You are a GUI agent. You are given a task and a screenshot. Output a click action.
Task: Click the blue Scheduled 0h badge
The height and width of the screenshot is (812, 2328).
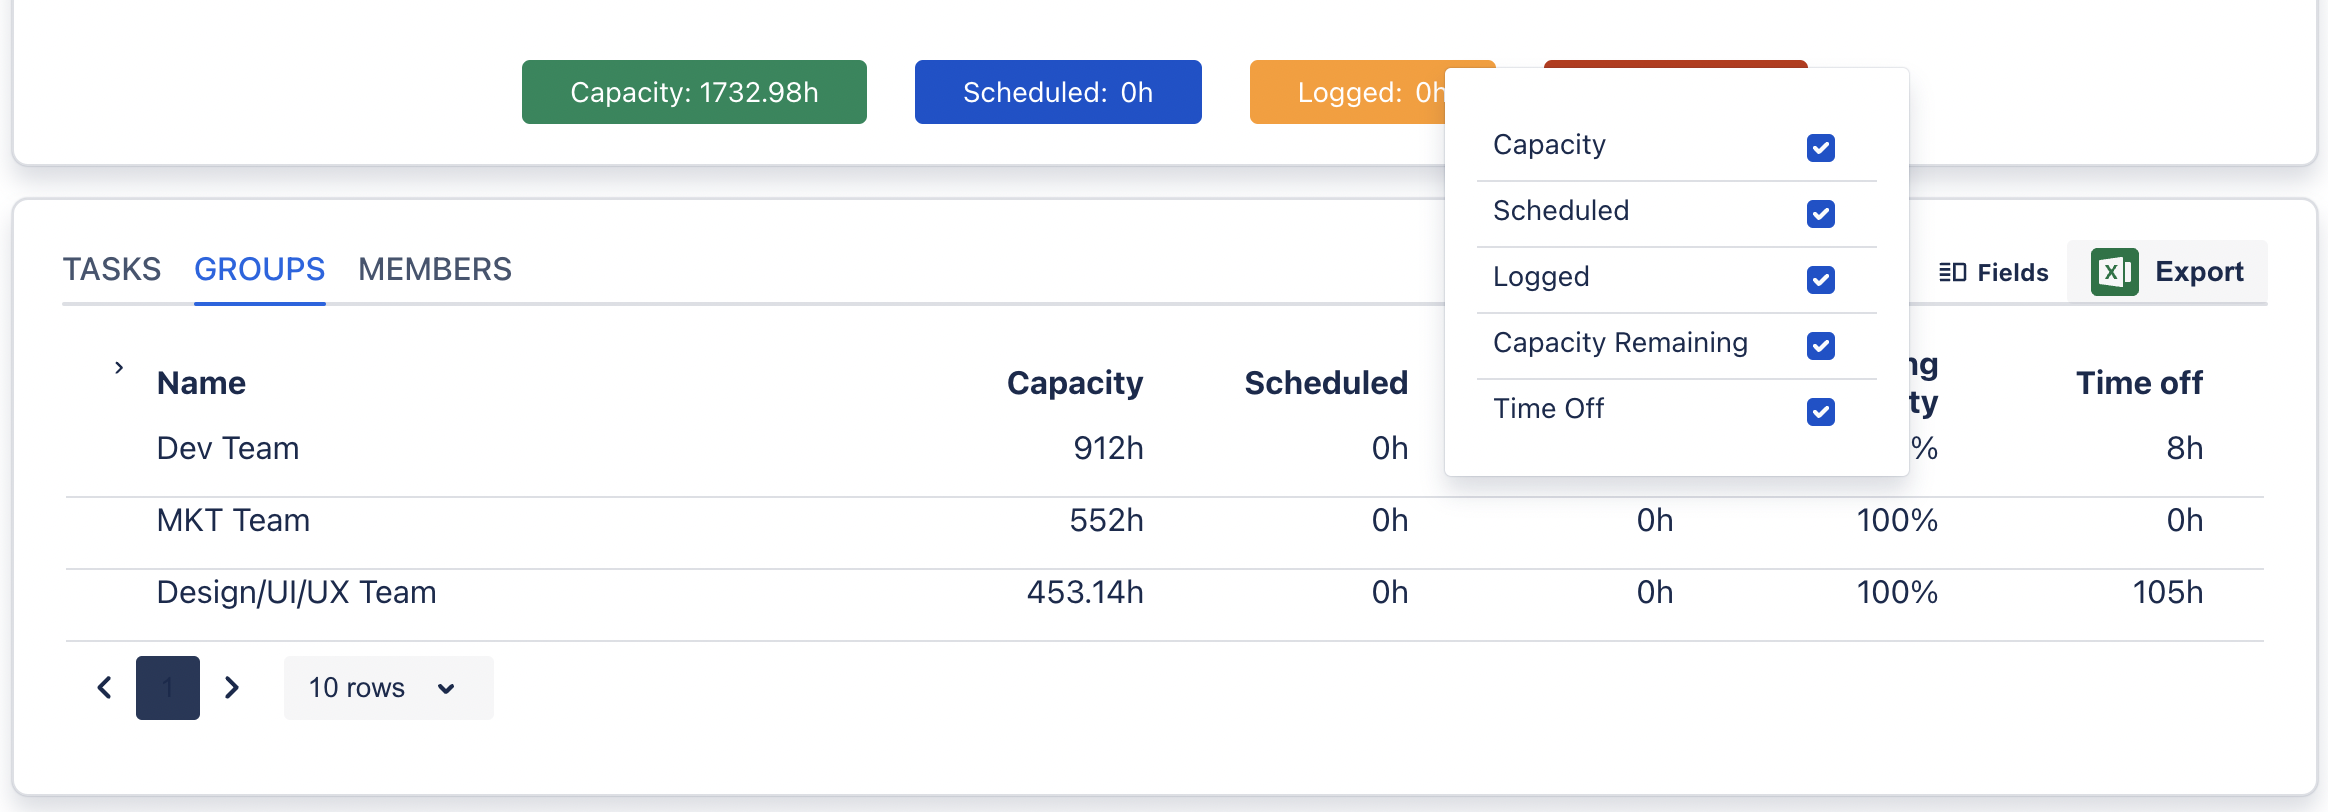pos(1058,92)
